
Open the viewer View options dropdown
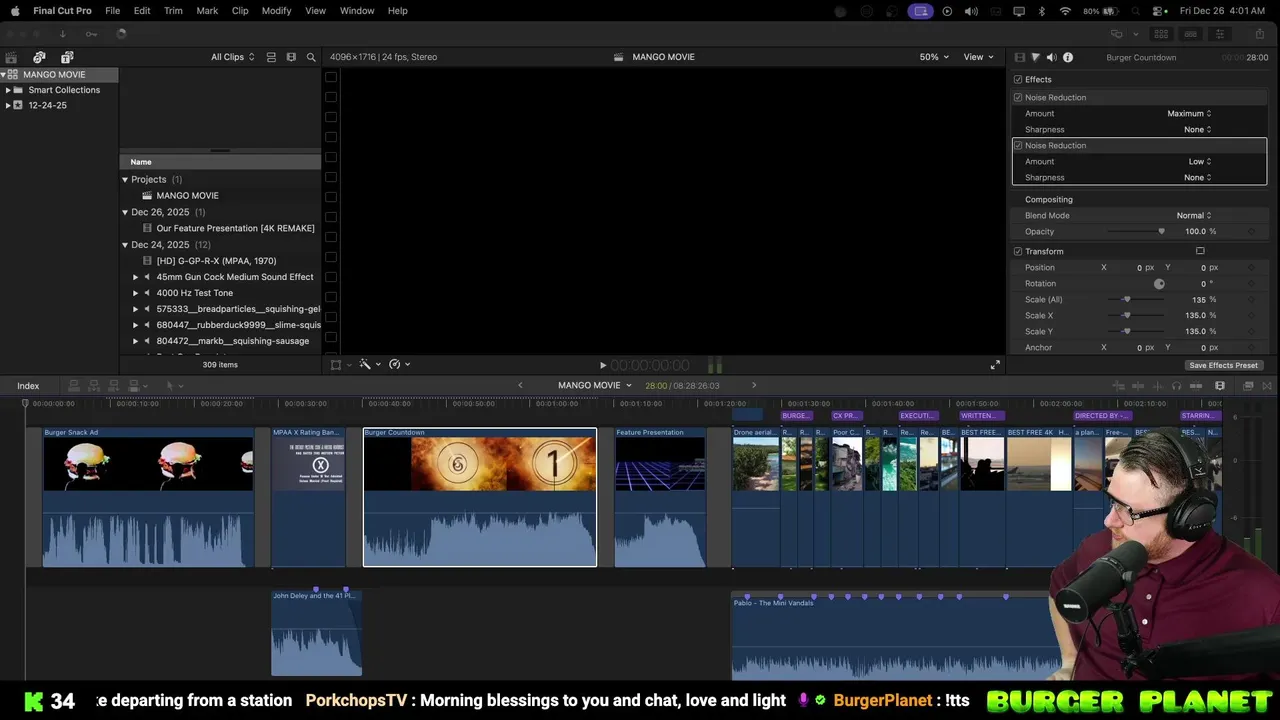[977, 57]
